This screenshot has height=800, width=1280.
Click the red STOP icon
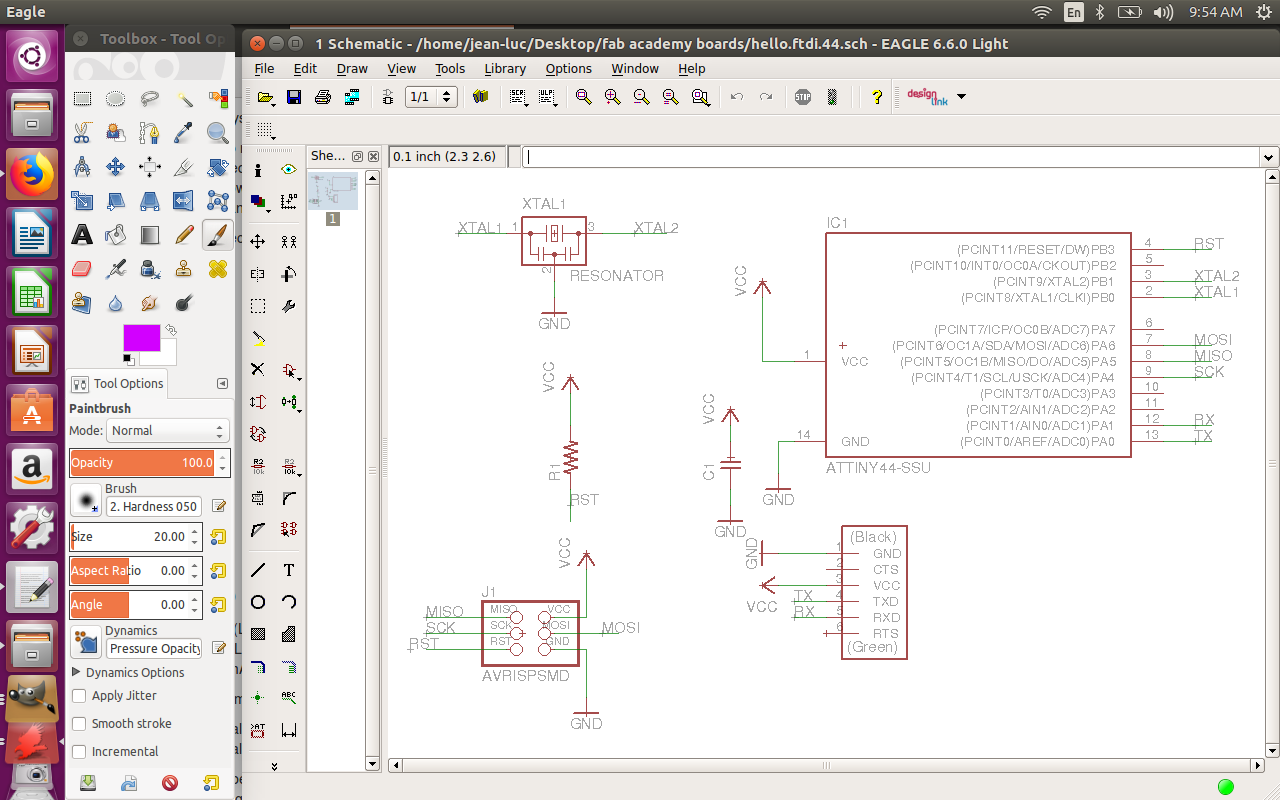pos(802,97)
